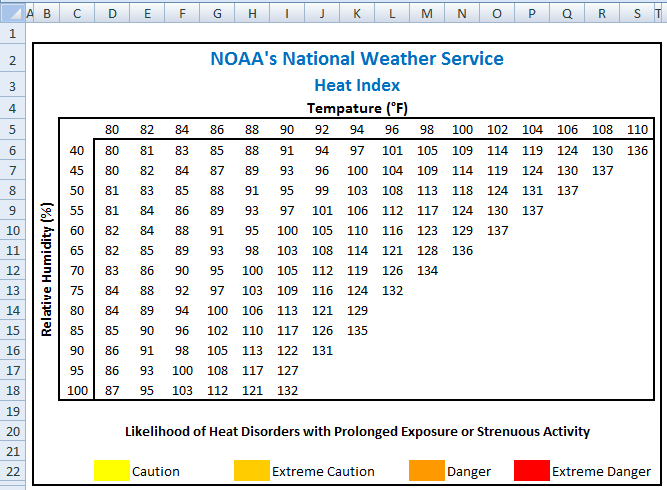This screenshot has width=667, height=490.
Task: Select heat index value 127
Action: pos(288,370)
